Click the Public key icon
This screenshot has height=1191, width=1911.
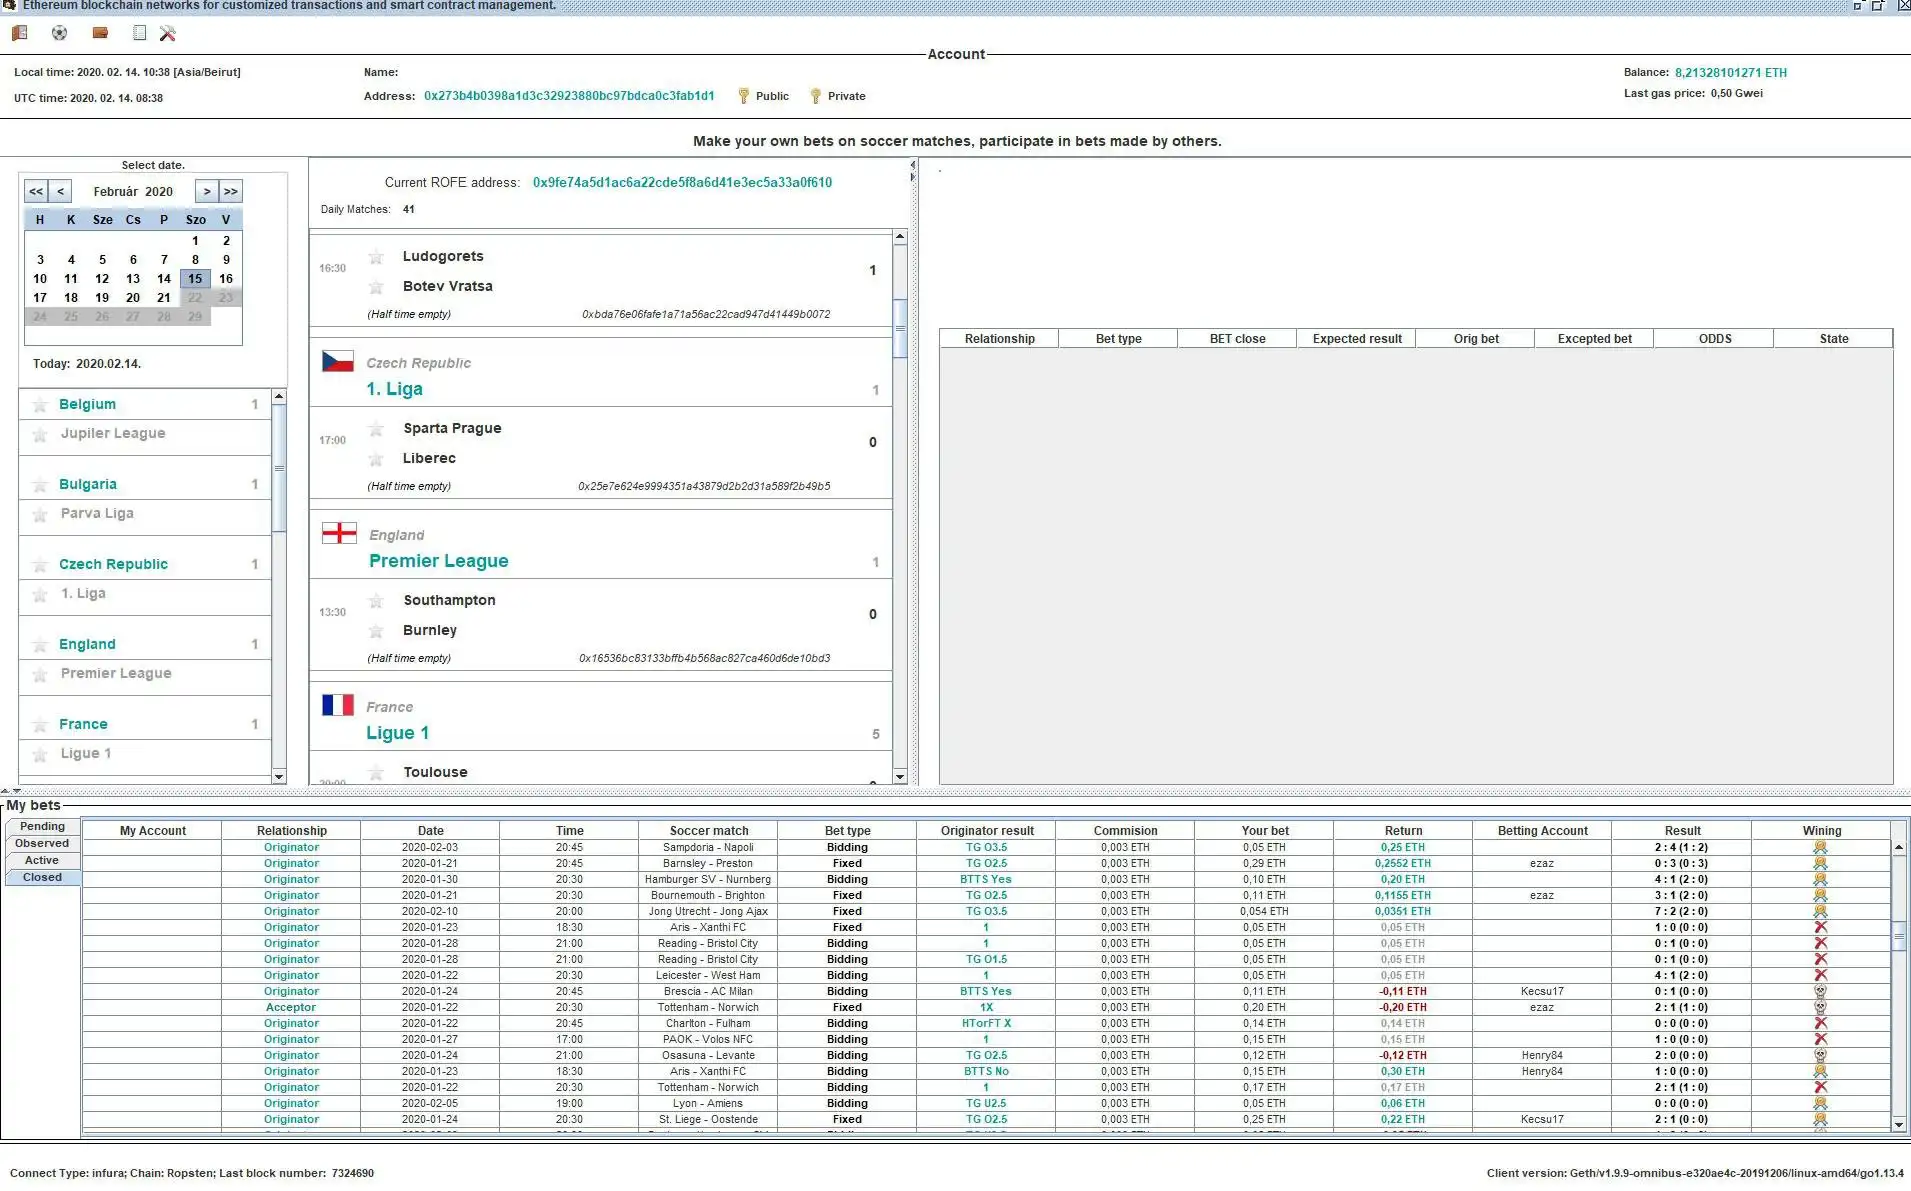[743, 96]
